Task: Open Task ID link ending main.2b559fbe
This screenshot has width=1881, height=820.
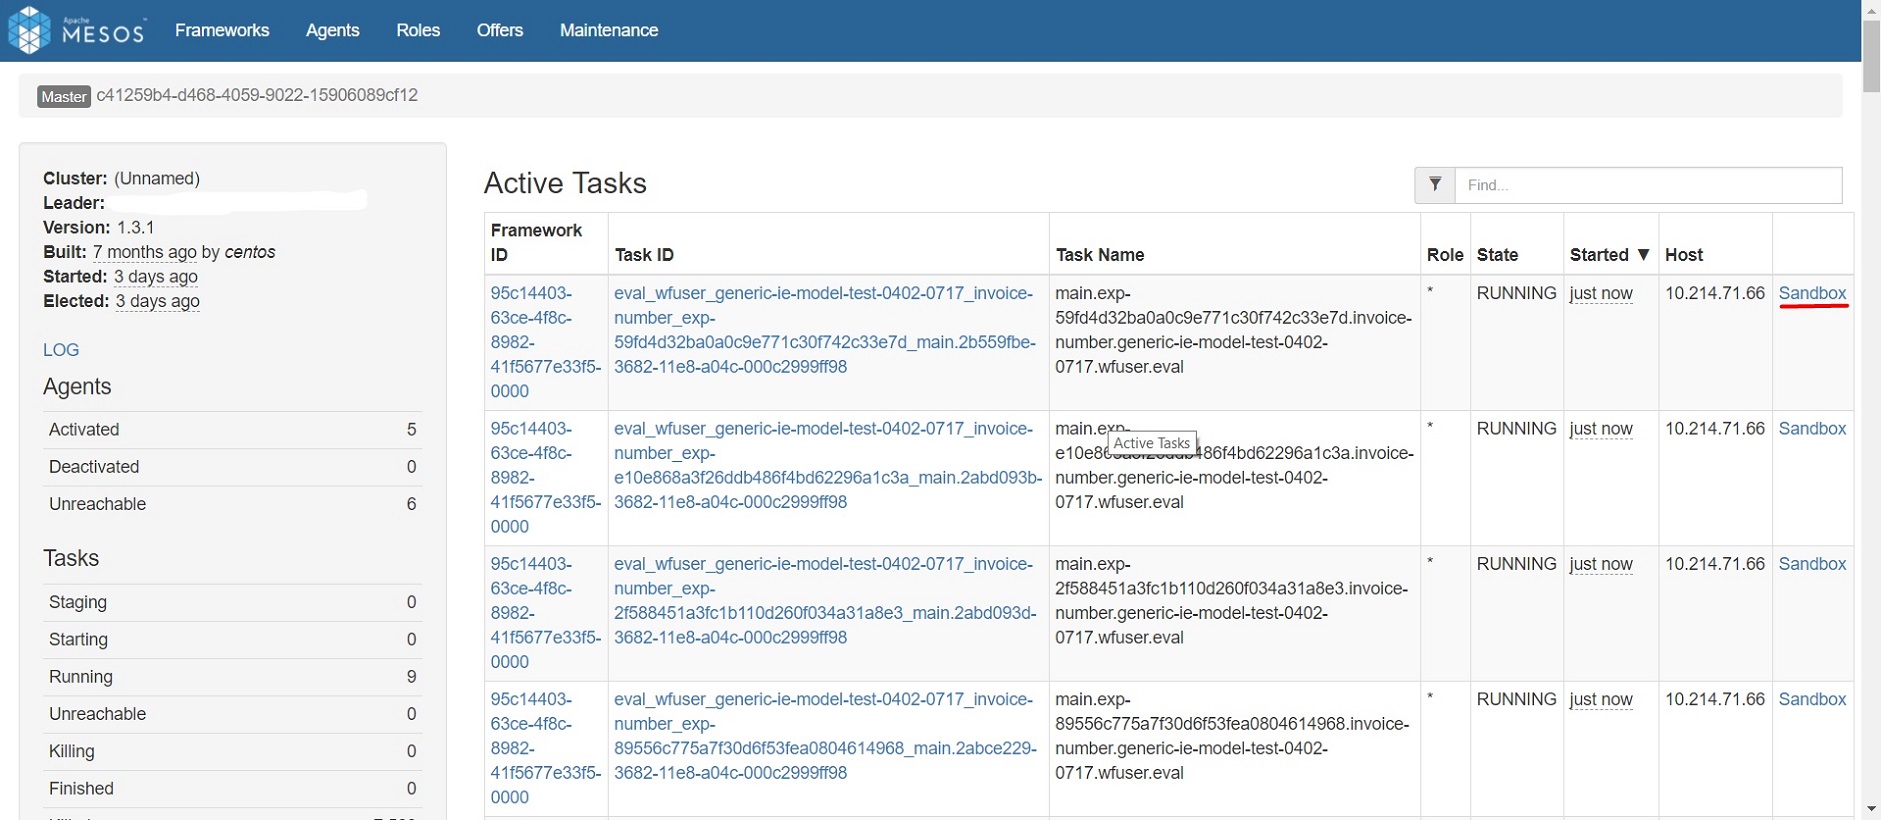Action: click(825, 330)
